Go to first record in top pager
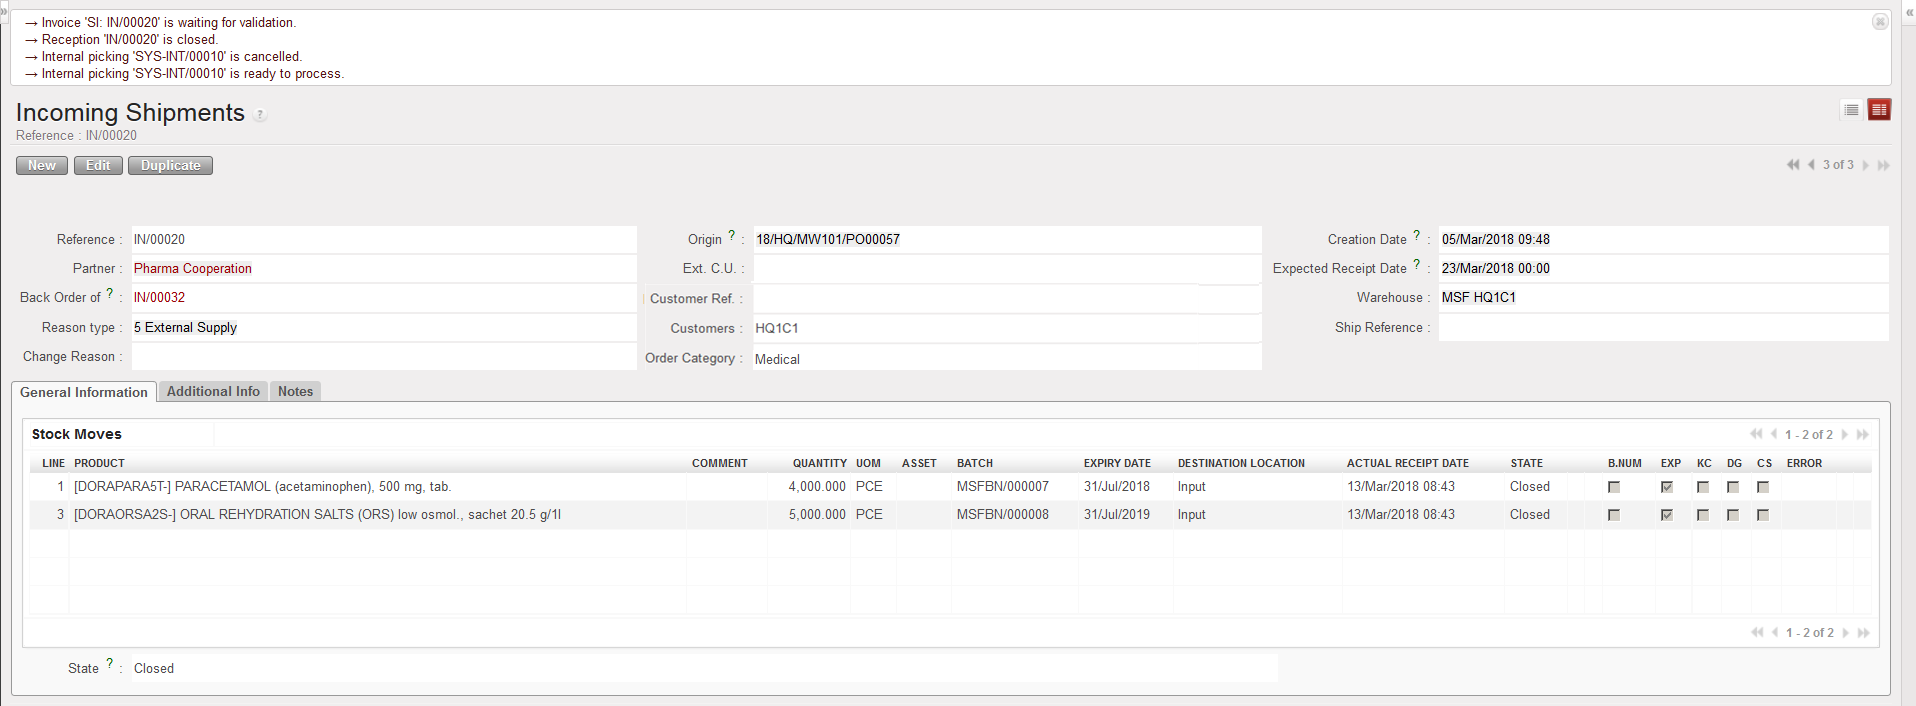Viewport: 1916px width, 706px height. click(1792, 165)
